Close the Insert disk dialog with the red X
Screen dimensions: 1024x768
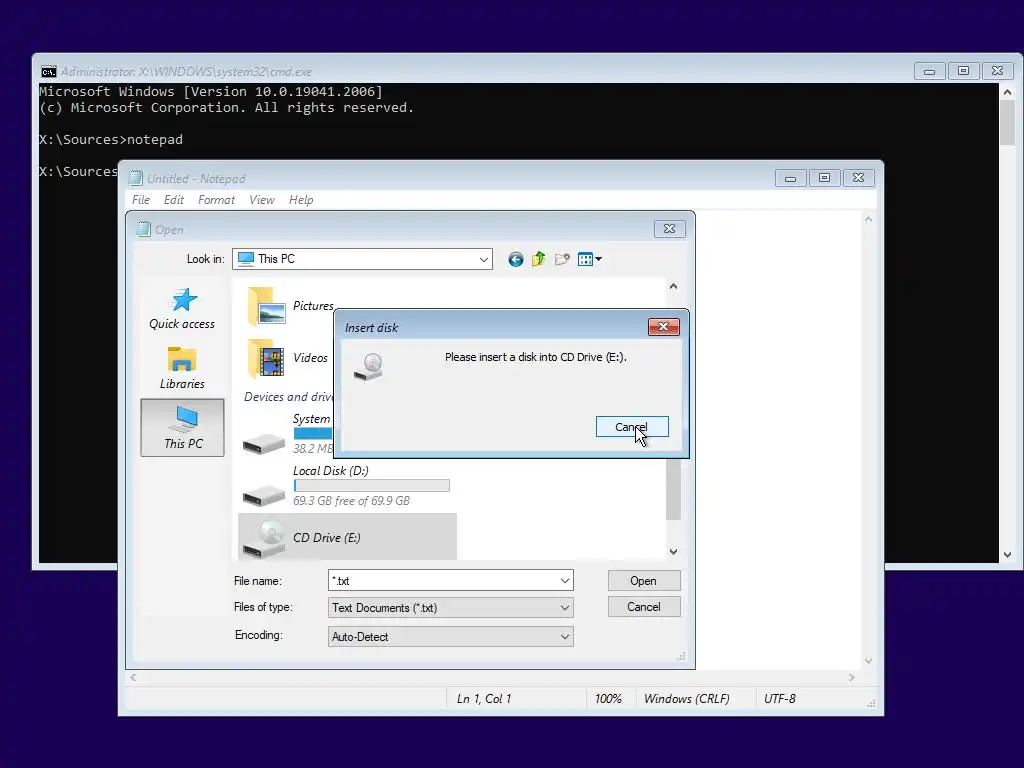point(663,327)
